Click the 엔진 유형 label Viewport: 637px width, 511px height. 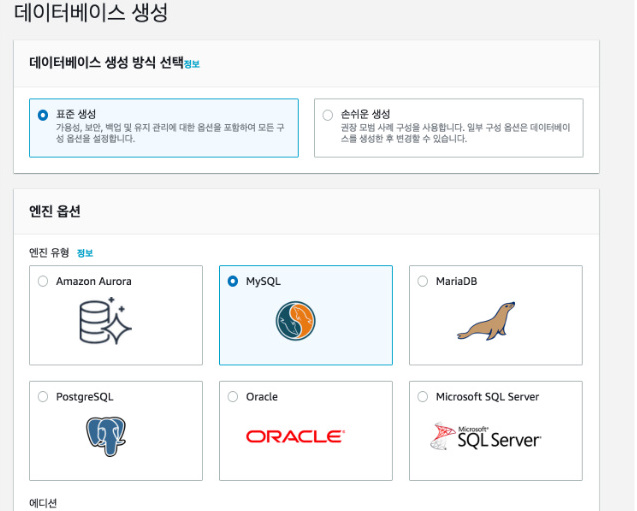[x=49, y=253]
